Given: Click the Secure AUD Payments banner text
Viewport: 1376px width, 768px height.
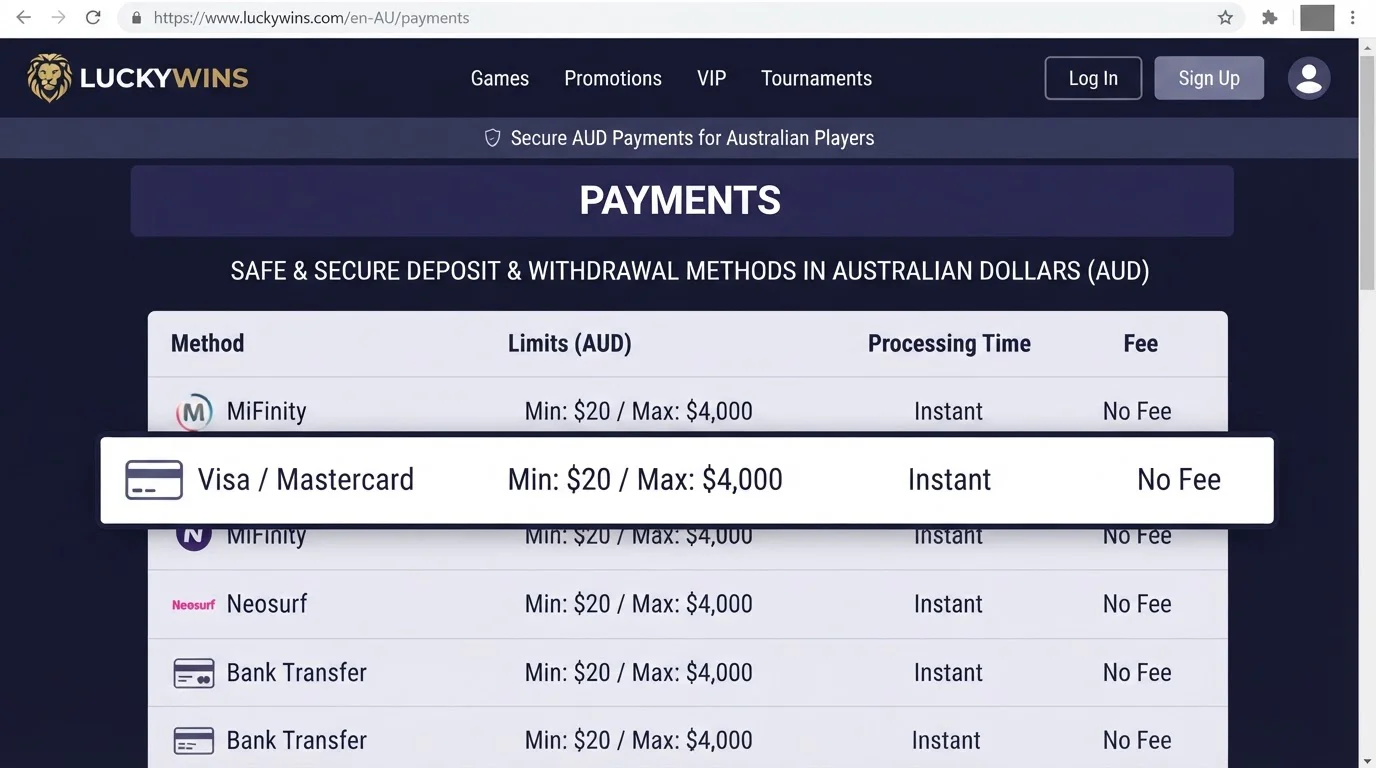Looking at the screenshot, I should tap(692, 138).
